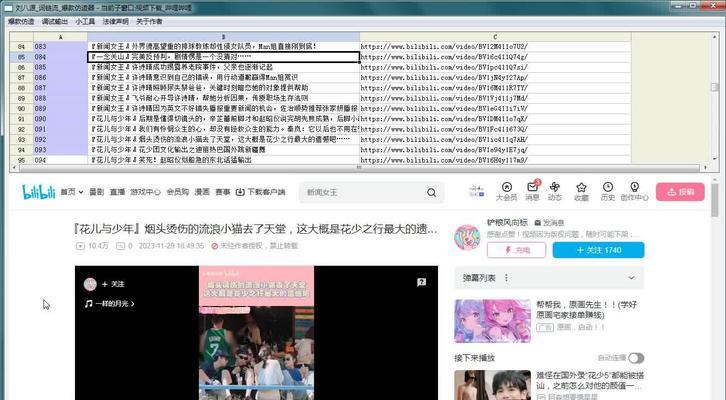This screenshot has width=726, height=400.
Task: Open 会员购 link
Action: (178, 192)
